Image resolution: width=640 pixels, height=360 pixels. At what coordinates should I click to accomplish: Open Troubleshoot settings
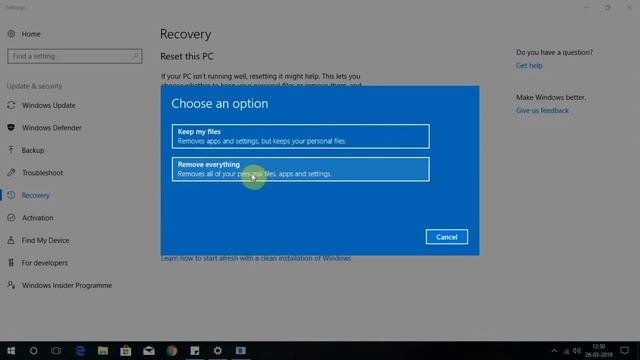click(x=42, y=173)
